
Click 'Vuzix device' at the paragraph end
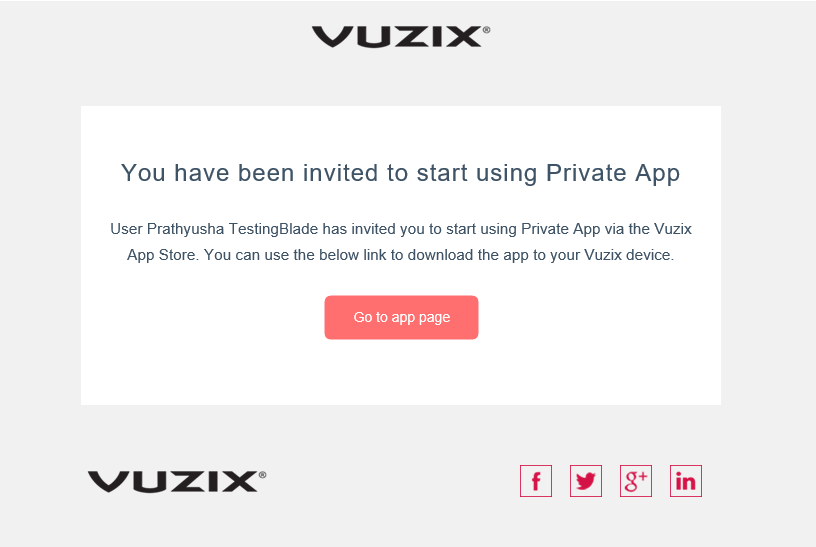pos(629,255)
